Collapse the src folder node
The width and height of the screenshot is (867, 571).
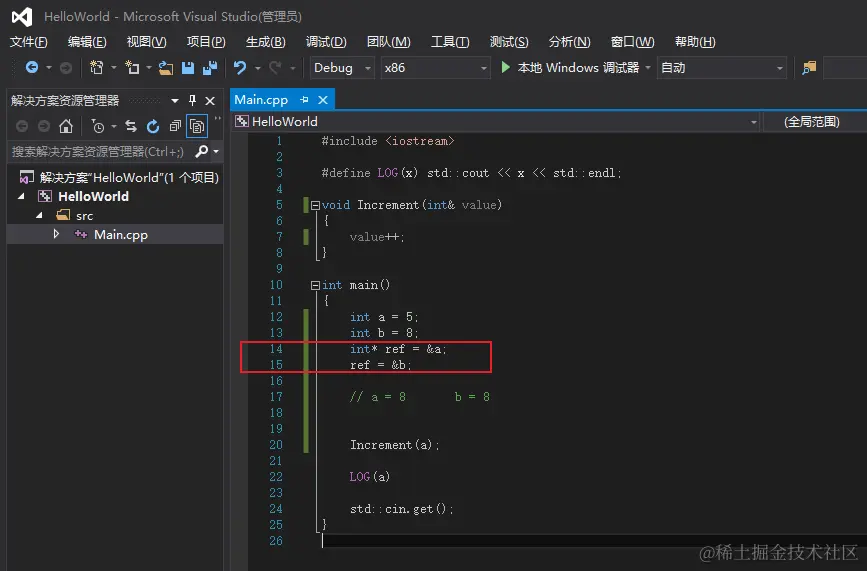(39, 215)
